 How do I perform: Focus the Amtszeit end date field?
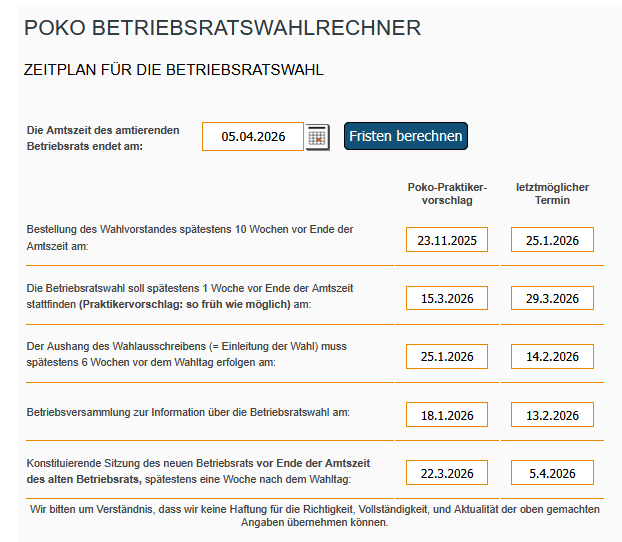253,137
